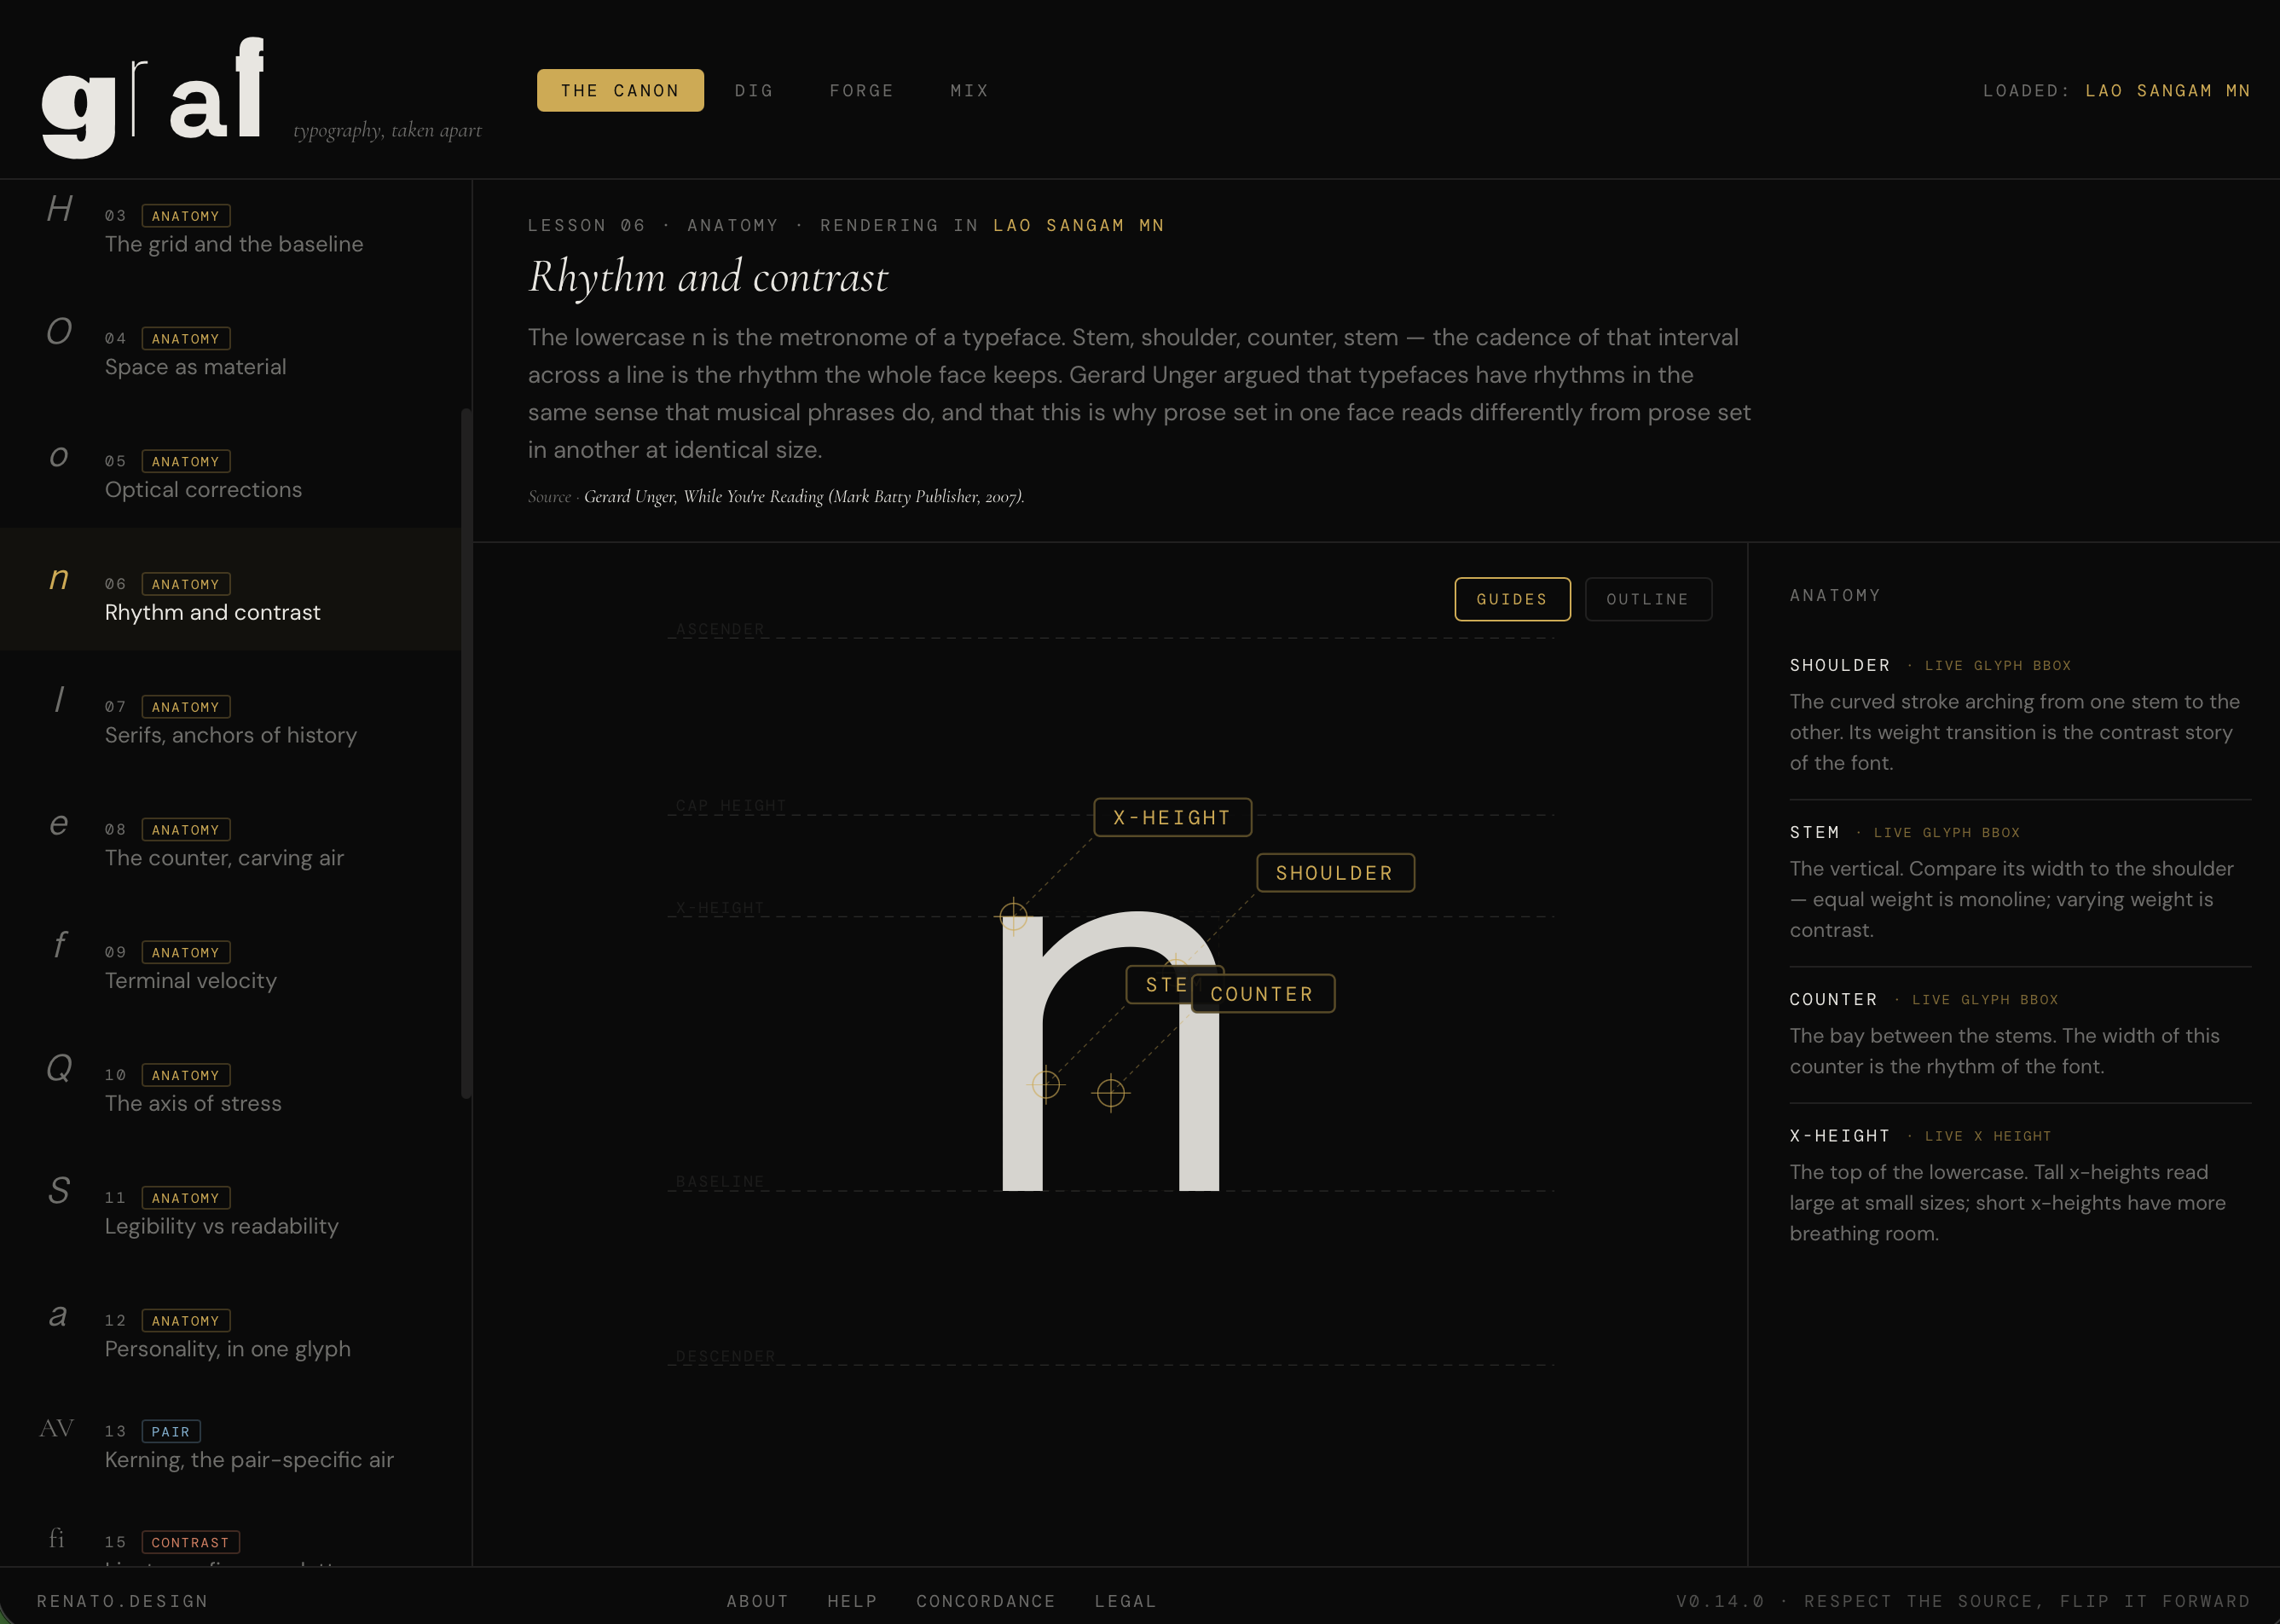Open the CONCORDANCE footer link
The height and width of the screenshot is (1624, 2280).
tap(985, 1601)
